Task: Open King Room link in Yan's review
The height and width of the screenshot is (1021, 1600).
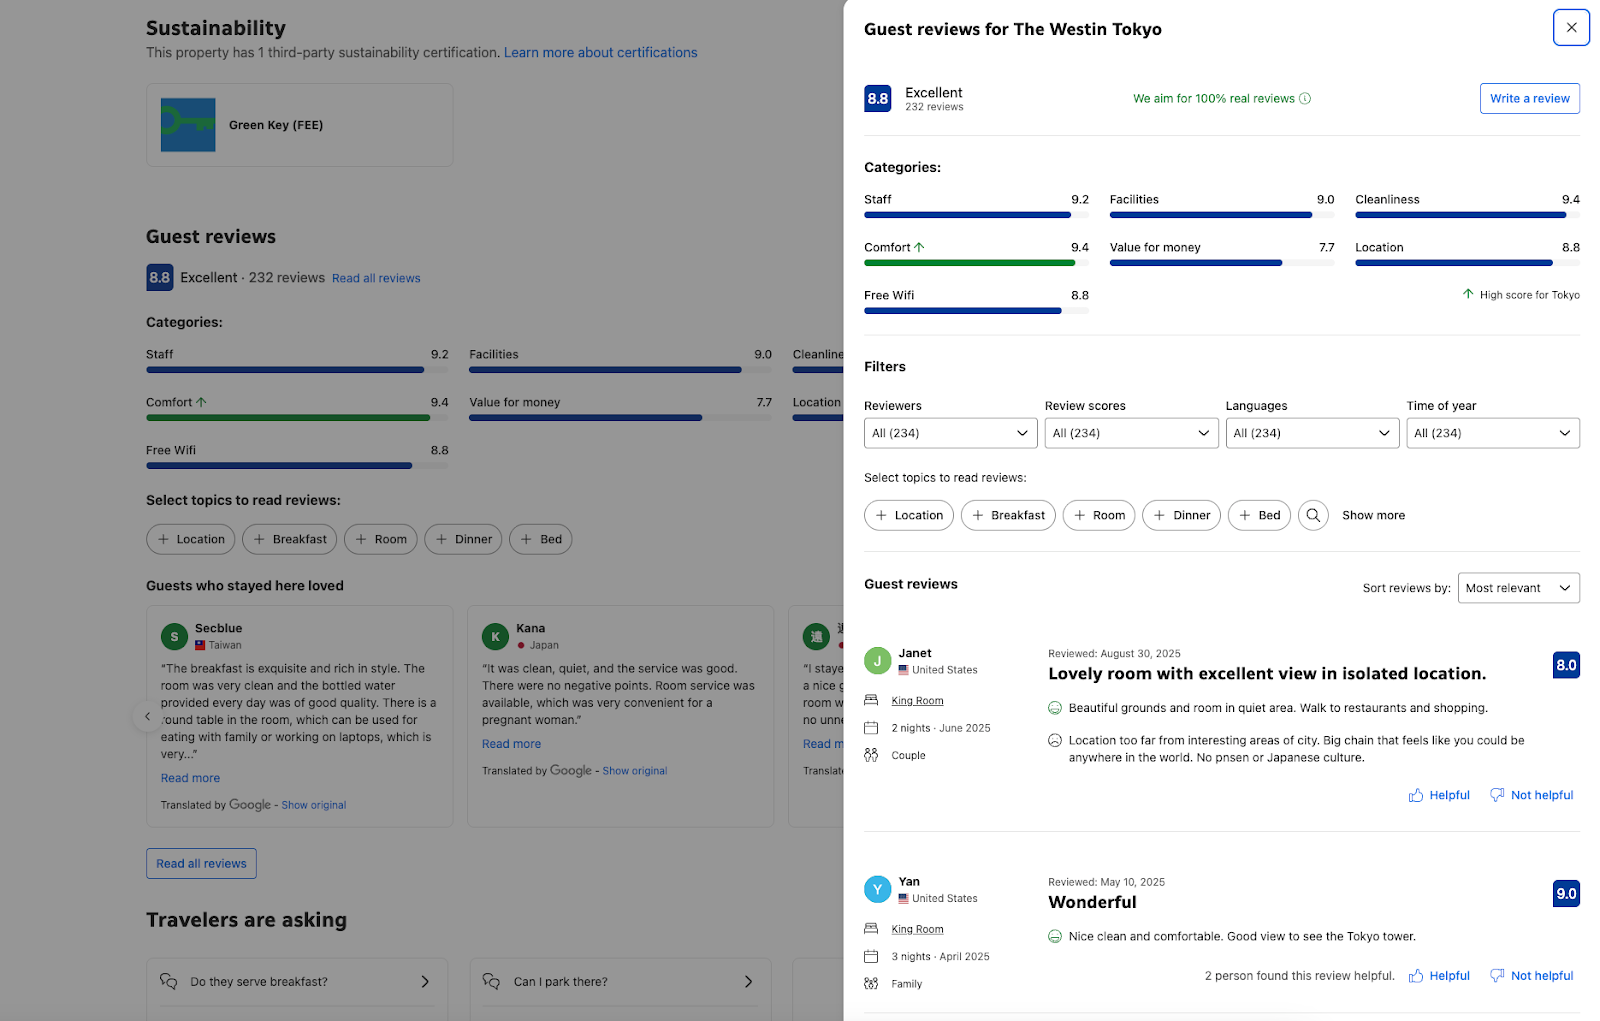Action: (917, 929)
